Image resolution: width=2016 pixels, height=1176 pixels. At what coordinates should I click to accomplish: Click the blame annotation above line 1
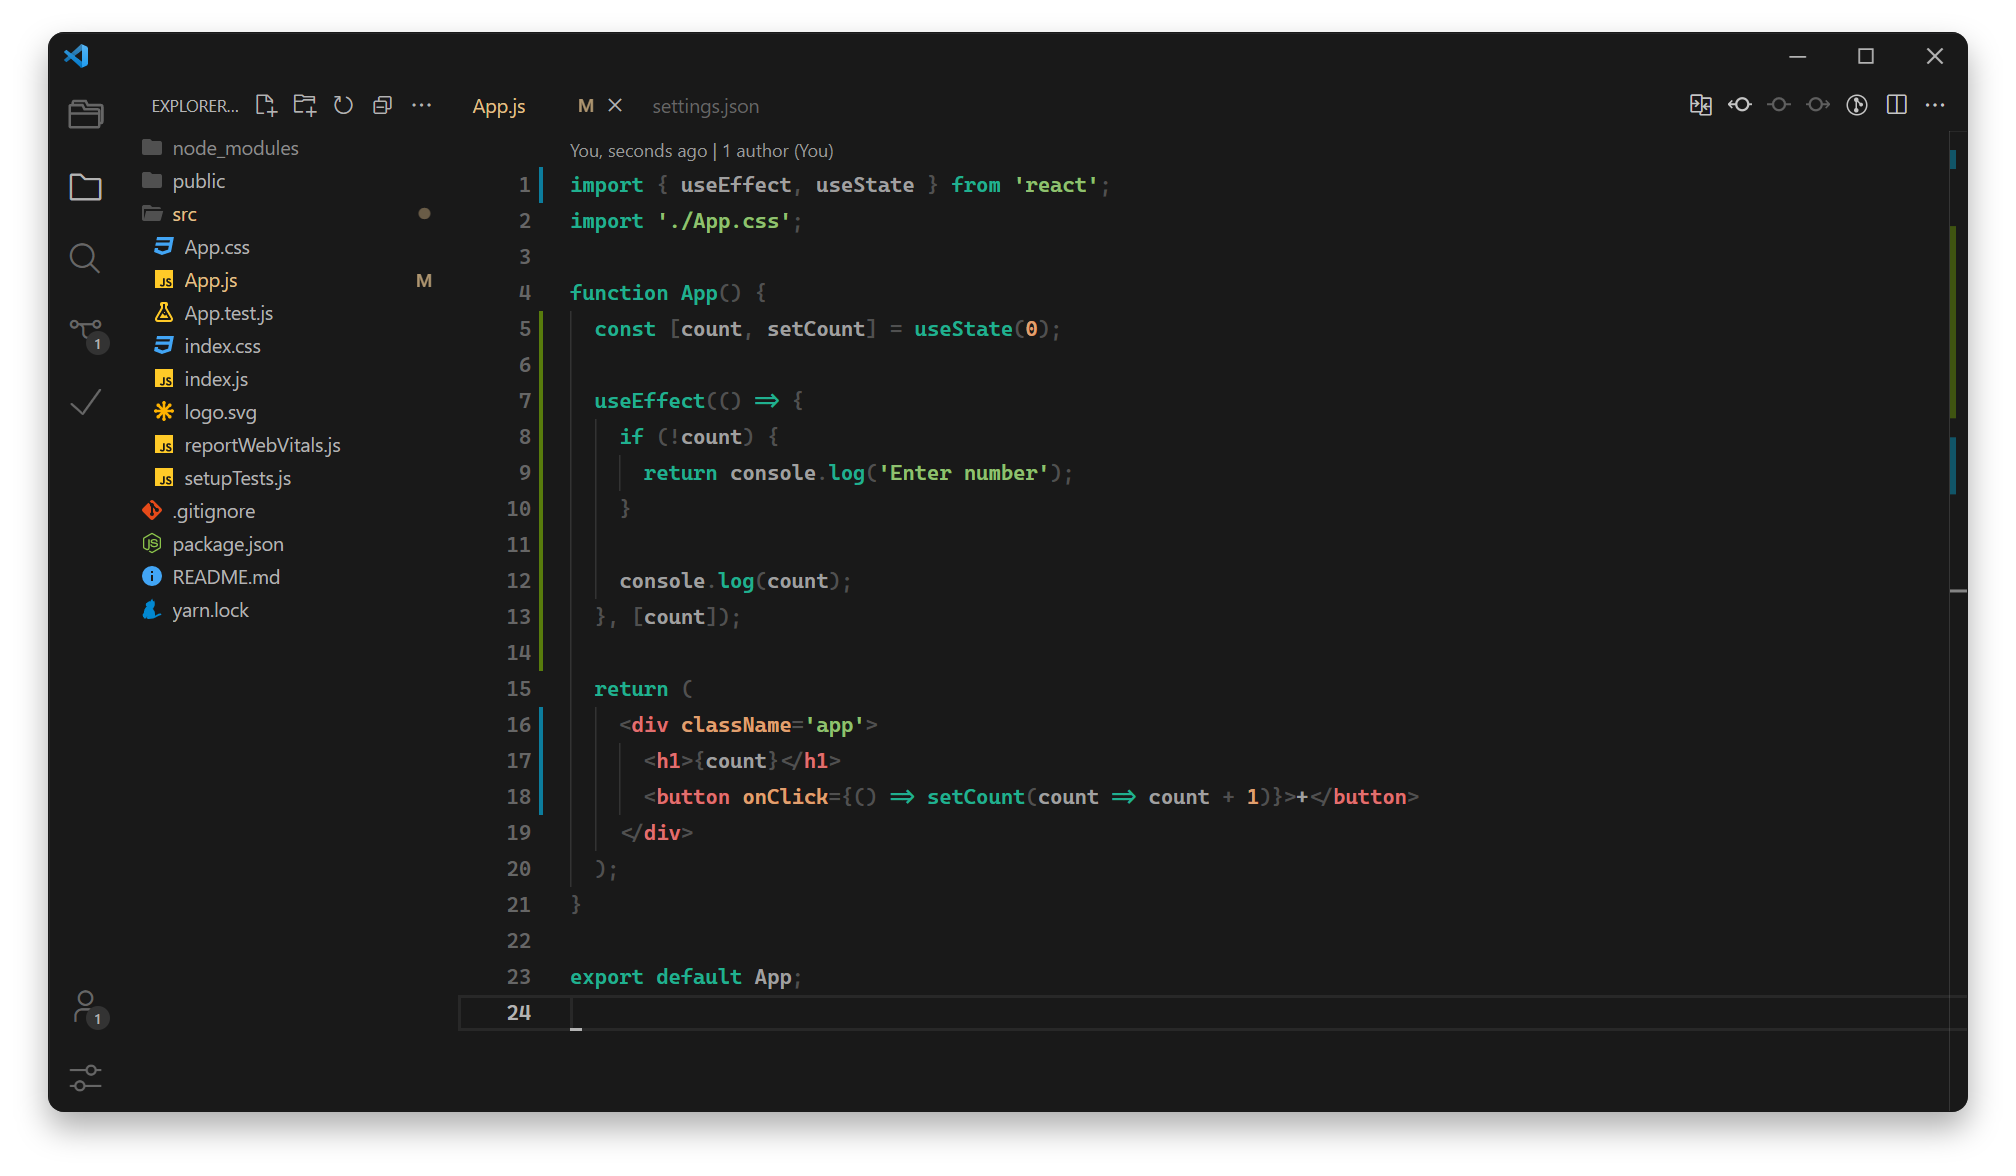coord(701,151)
